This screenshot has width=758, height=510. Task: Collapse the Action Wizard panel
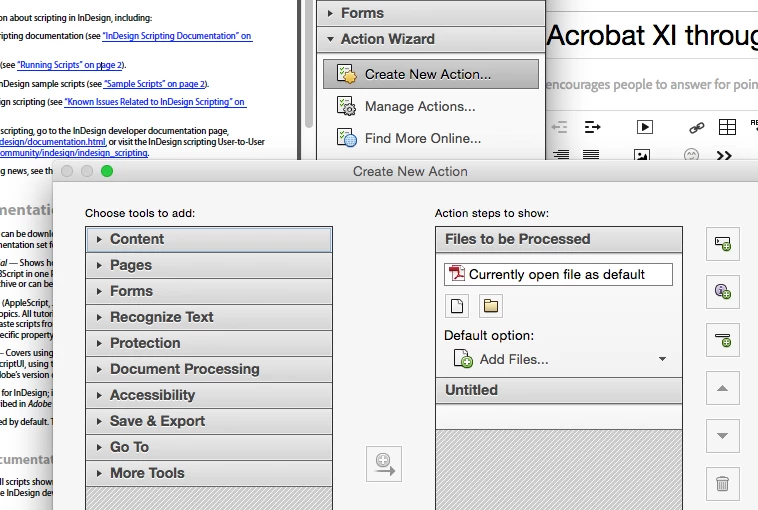(431, 39)
